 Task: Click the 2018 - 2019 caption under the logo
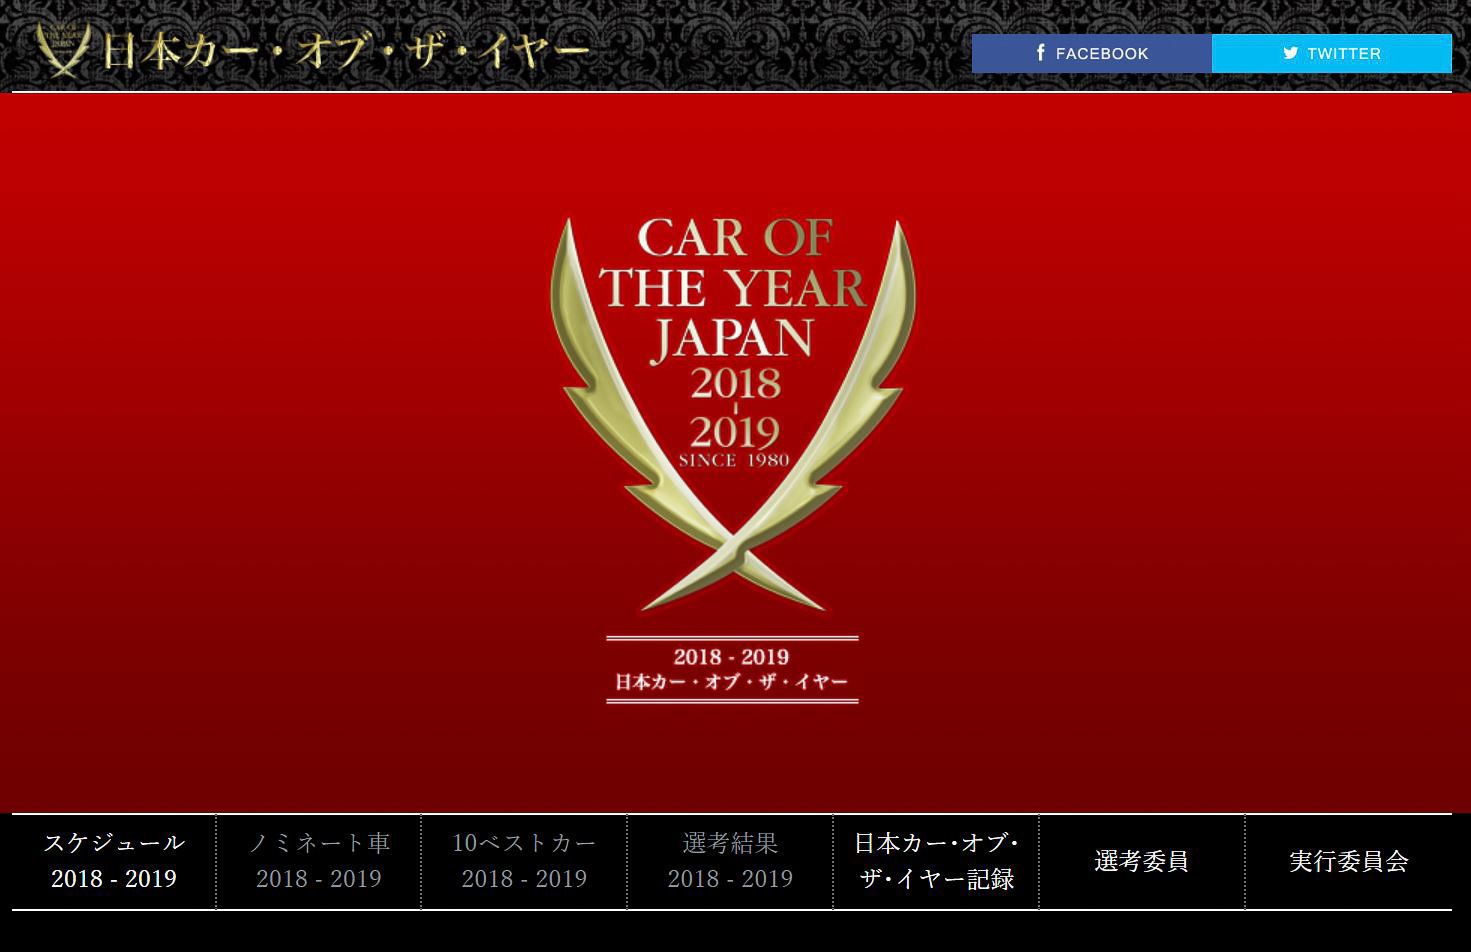point(732,657)
